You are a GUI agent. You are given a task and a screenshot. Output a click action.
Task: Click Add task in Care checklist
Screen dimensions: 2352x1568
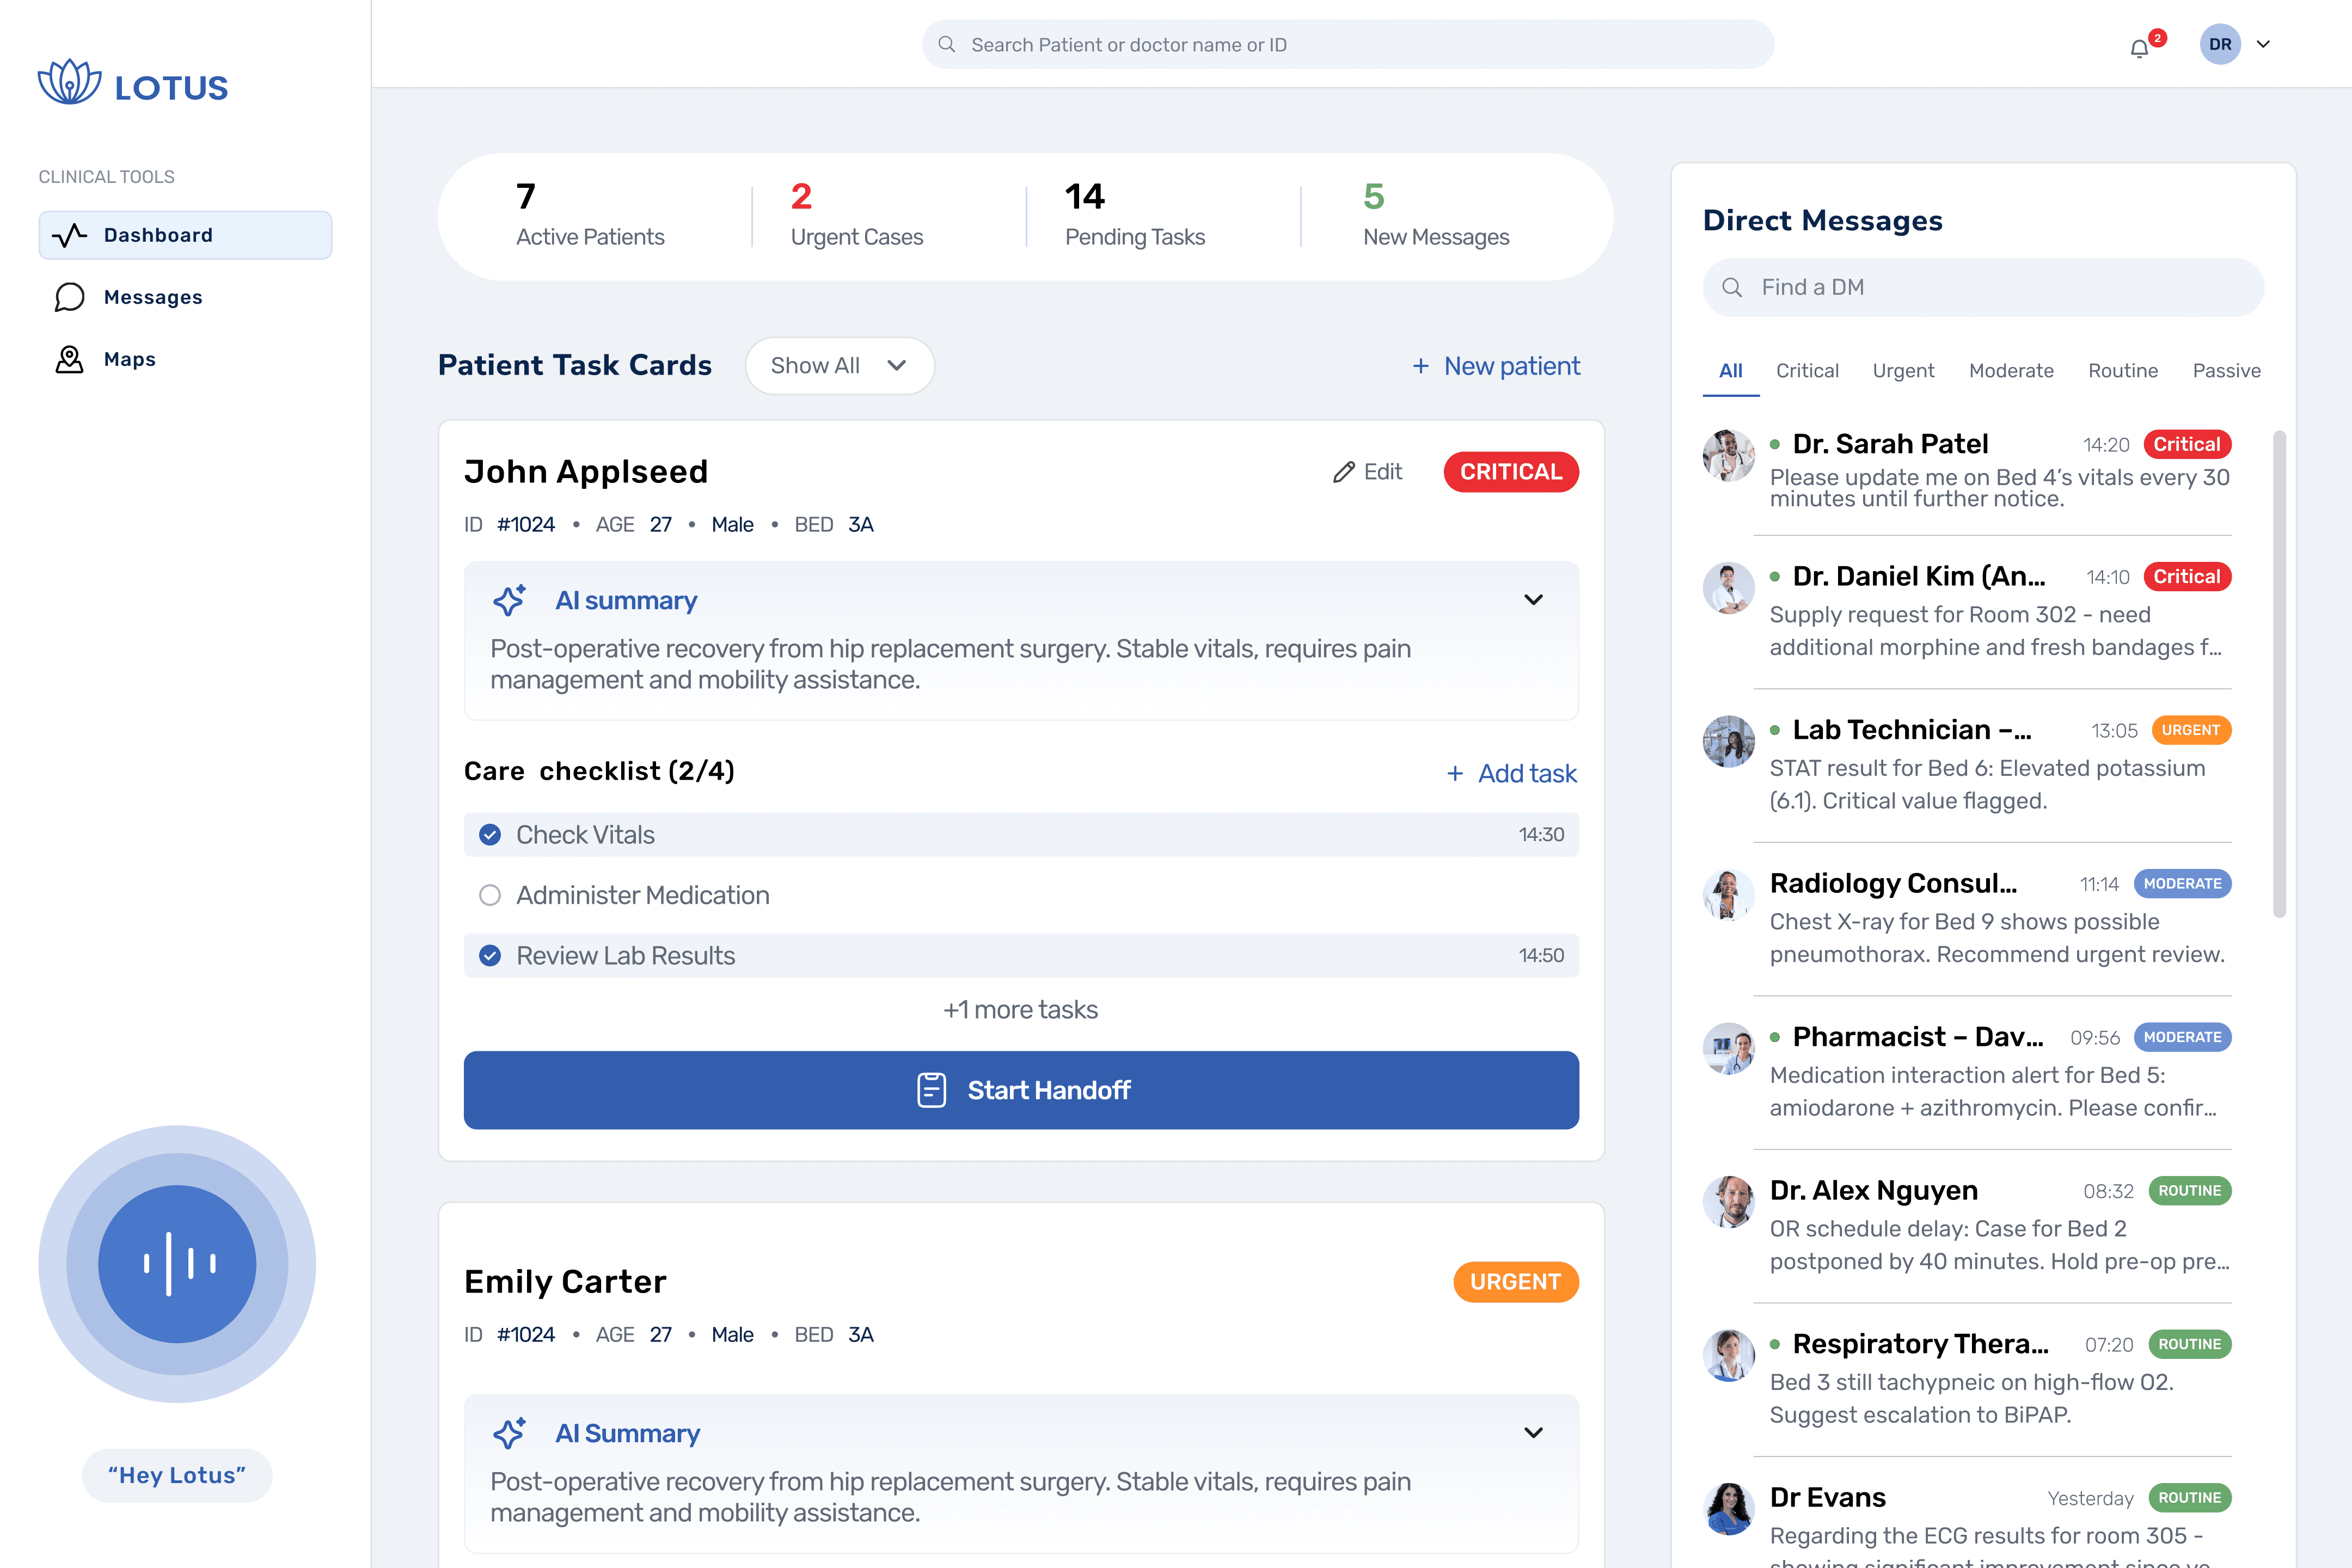(x=1512, y=774)
